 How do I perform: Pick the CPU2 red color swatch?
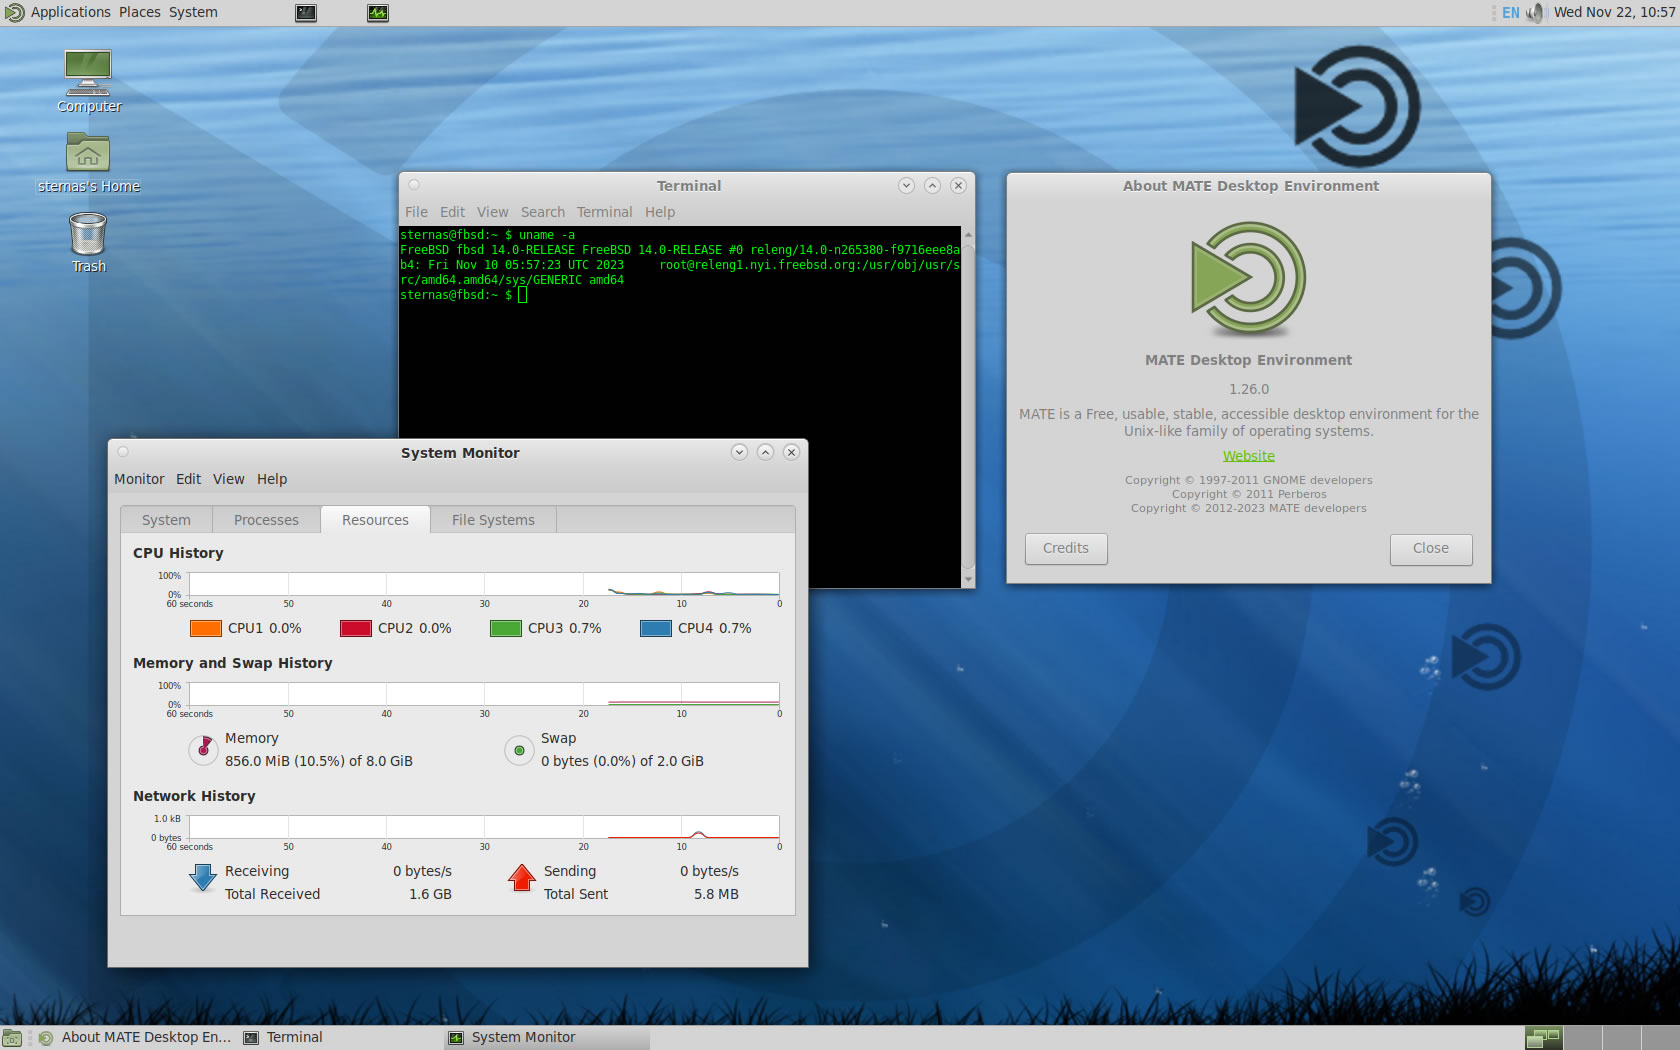tap(355, 628)
